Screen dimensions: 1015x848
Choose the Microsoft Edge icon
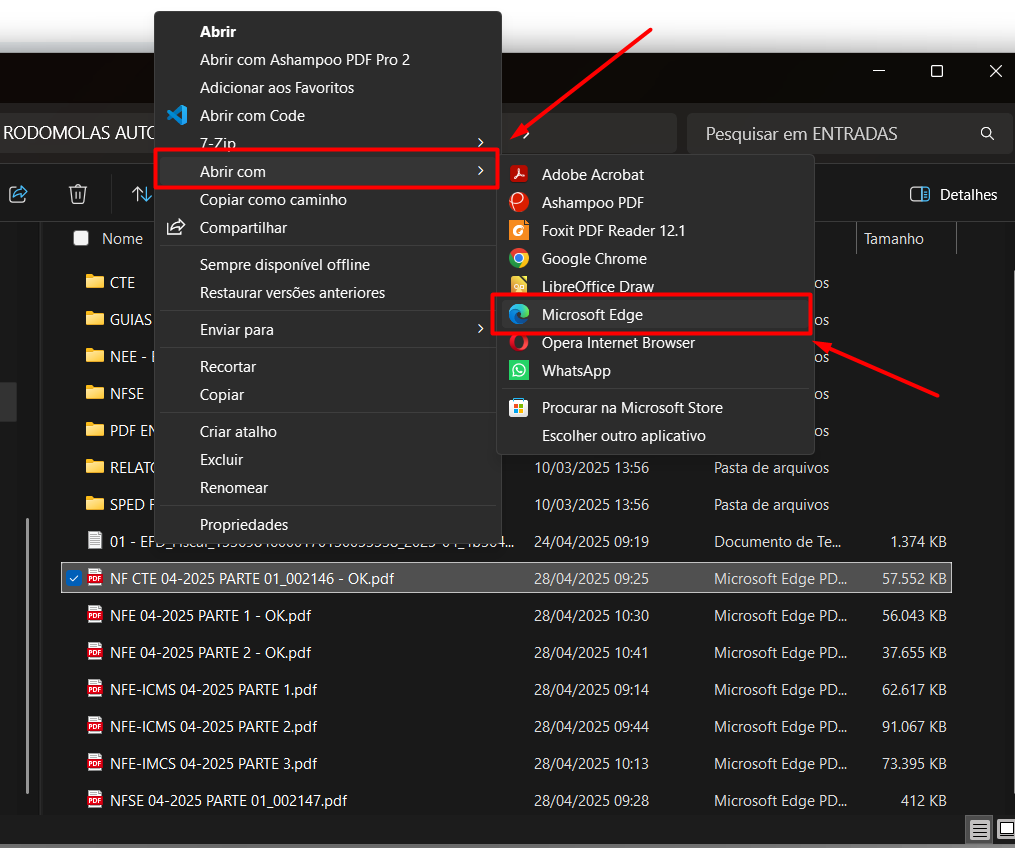pyautogui.click(x=519, y=315)
